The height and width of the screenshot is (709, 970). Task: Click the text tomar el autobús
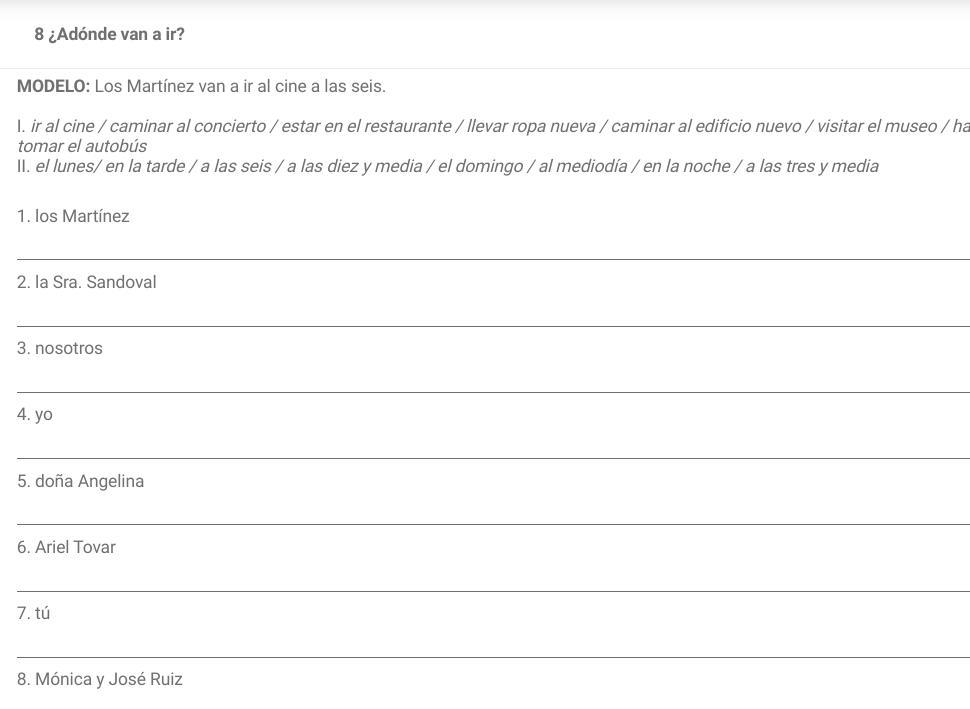pyautogui.click(x=82, y=146)
